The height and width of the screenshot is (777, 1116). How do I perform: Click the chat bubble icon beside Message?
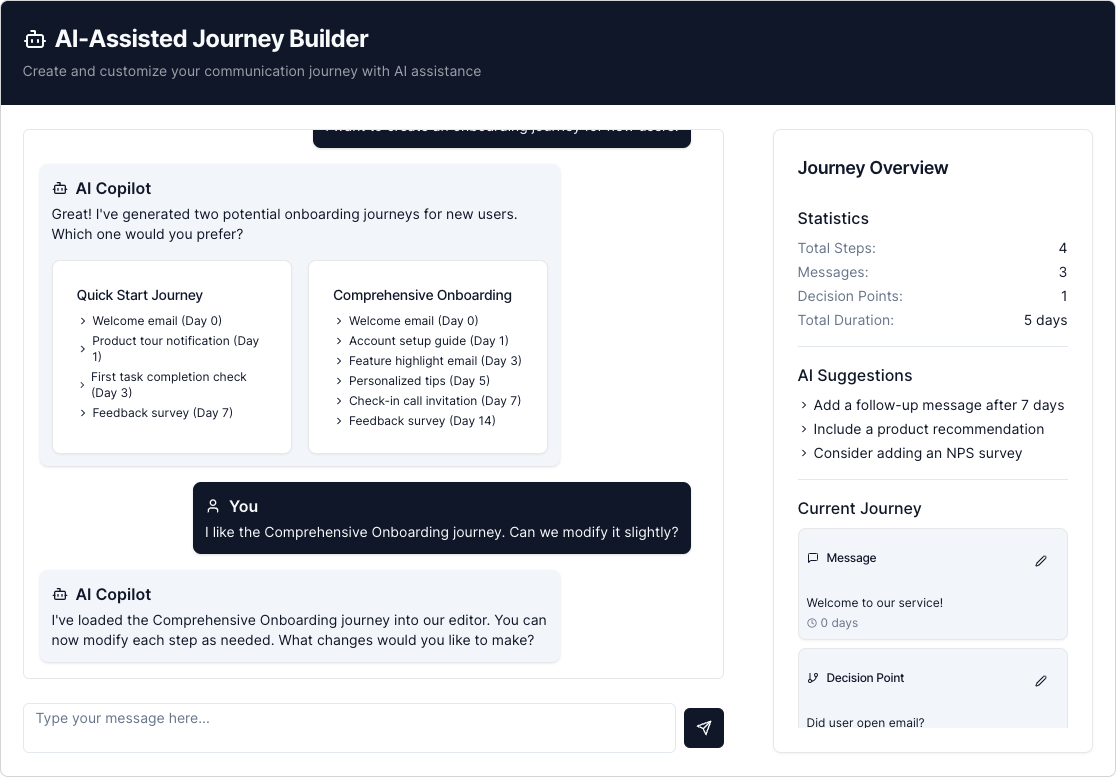coord(812,558)
